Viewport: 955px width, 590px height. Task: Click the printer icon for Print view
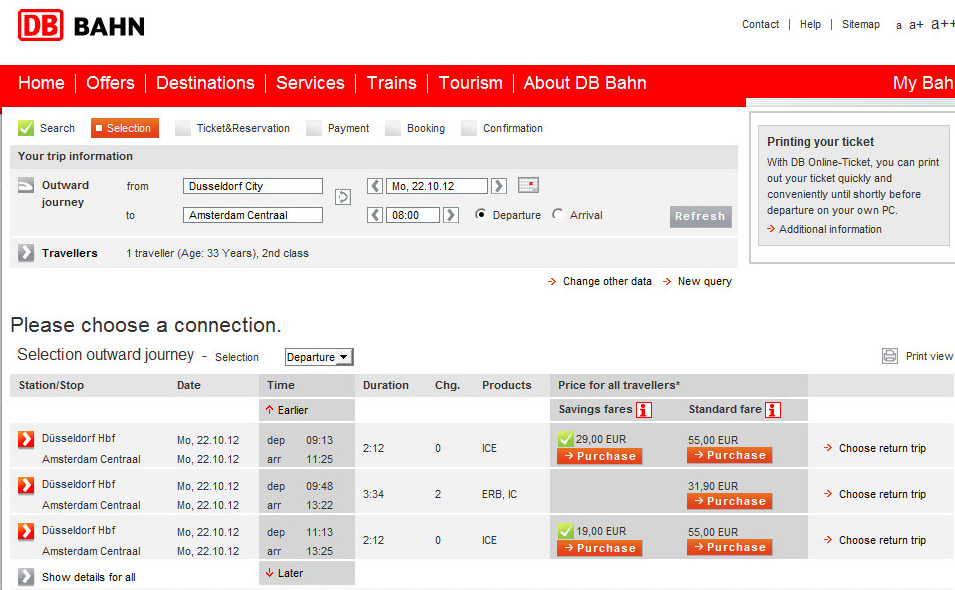coord(890,356)
